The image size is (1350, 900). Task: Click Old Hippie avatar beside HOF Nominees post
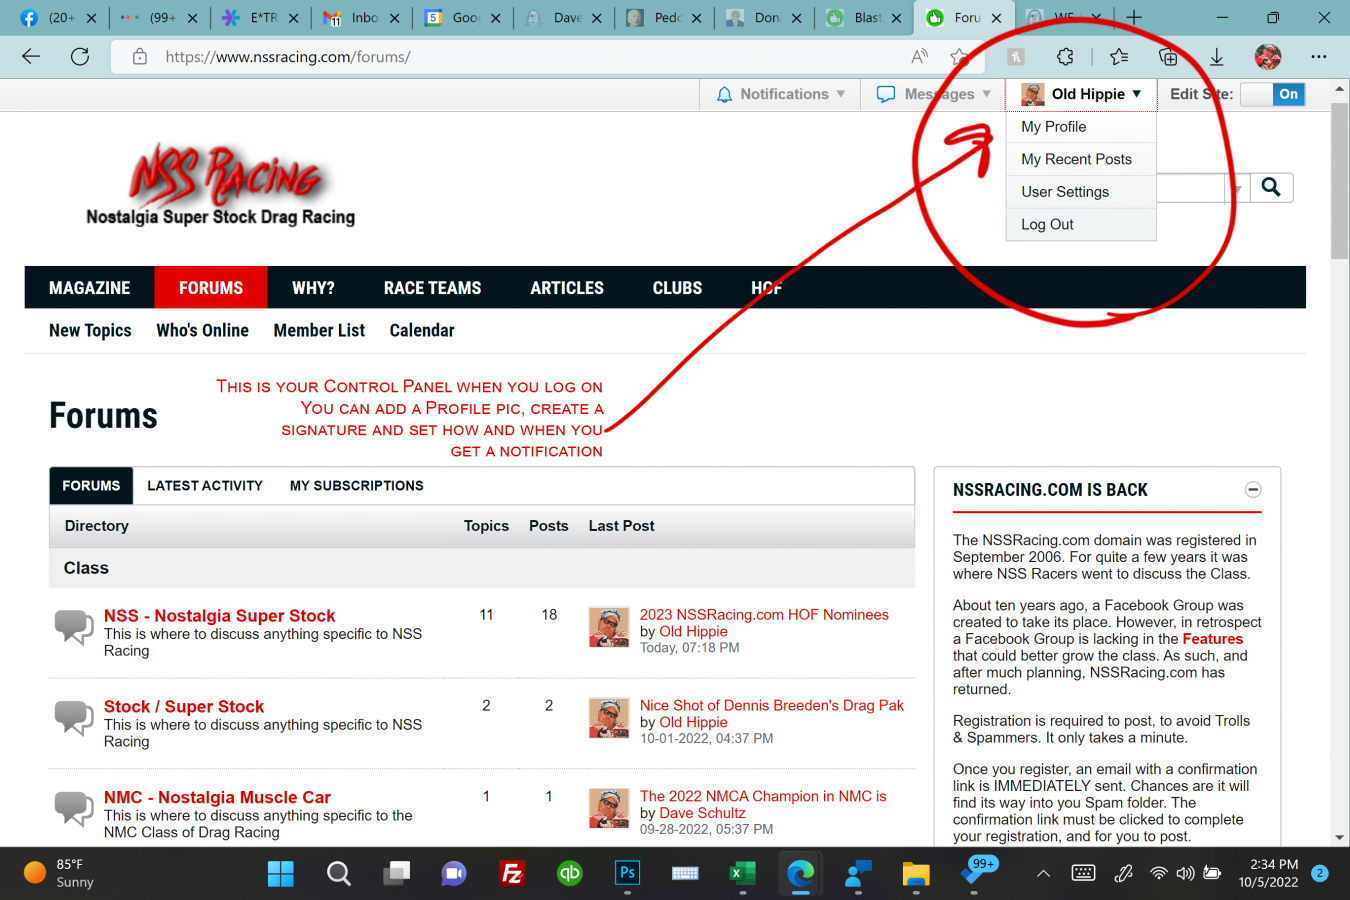pyautogui.click(x=609, y=627)
